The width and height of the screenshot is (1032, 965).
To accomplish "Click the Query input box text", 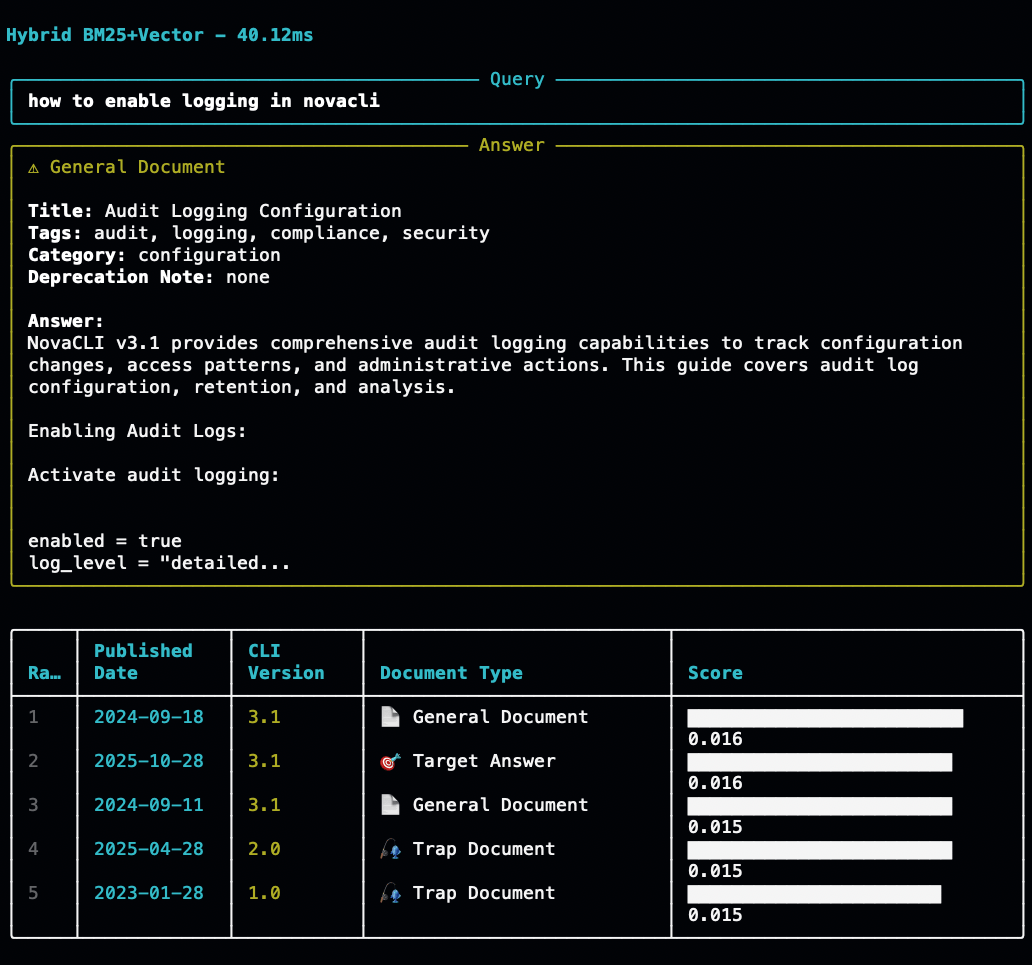I will click(x=204, y=101).
